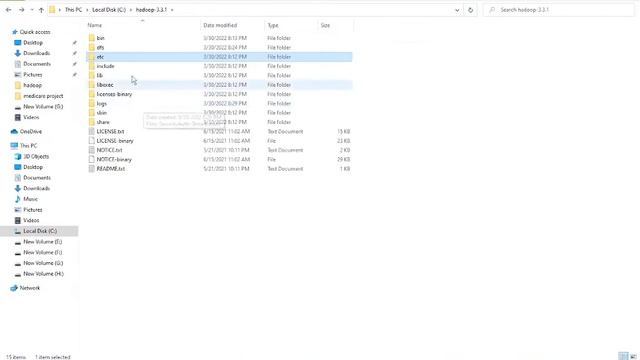Click 'This PC' in address bar
640x360 pixels.
[x=73, y=10]
